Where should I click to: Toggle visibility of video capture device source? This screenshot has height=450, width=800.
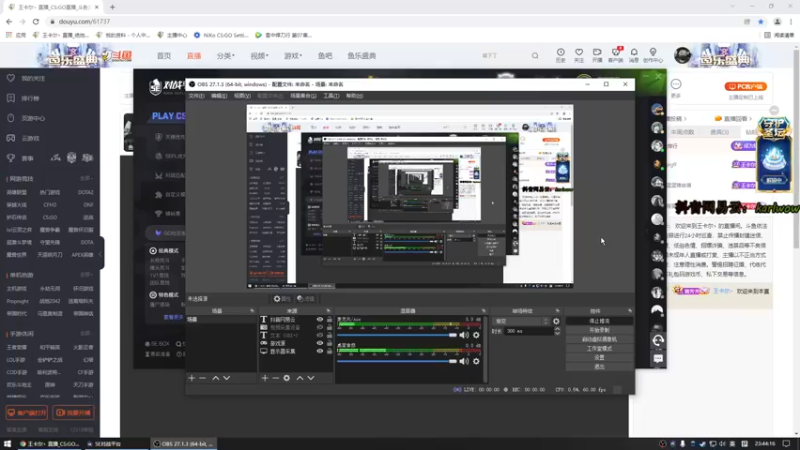pos(320,327)
